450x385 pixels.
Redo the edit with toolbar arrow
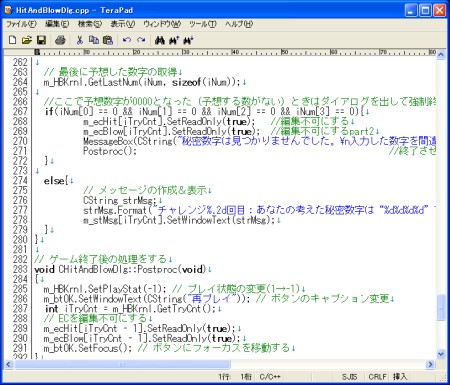141,40
